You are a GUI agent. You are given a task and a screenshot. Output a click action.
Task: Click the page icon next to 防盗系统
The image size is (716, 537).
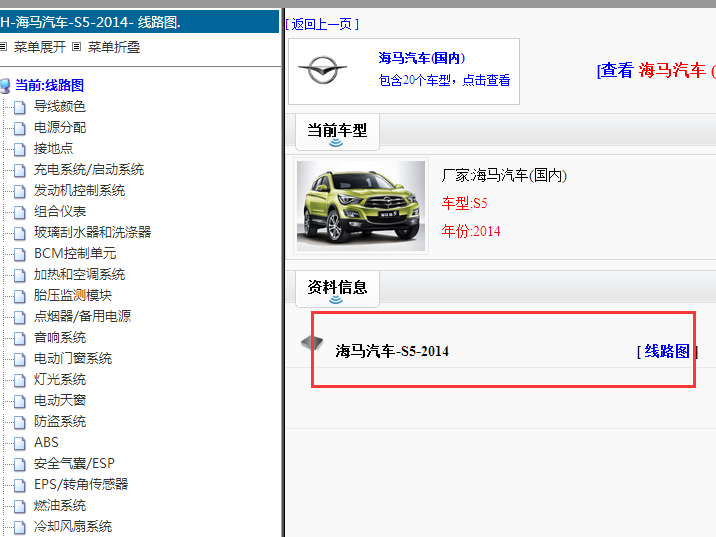tap(20, 422)
